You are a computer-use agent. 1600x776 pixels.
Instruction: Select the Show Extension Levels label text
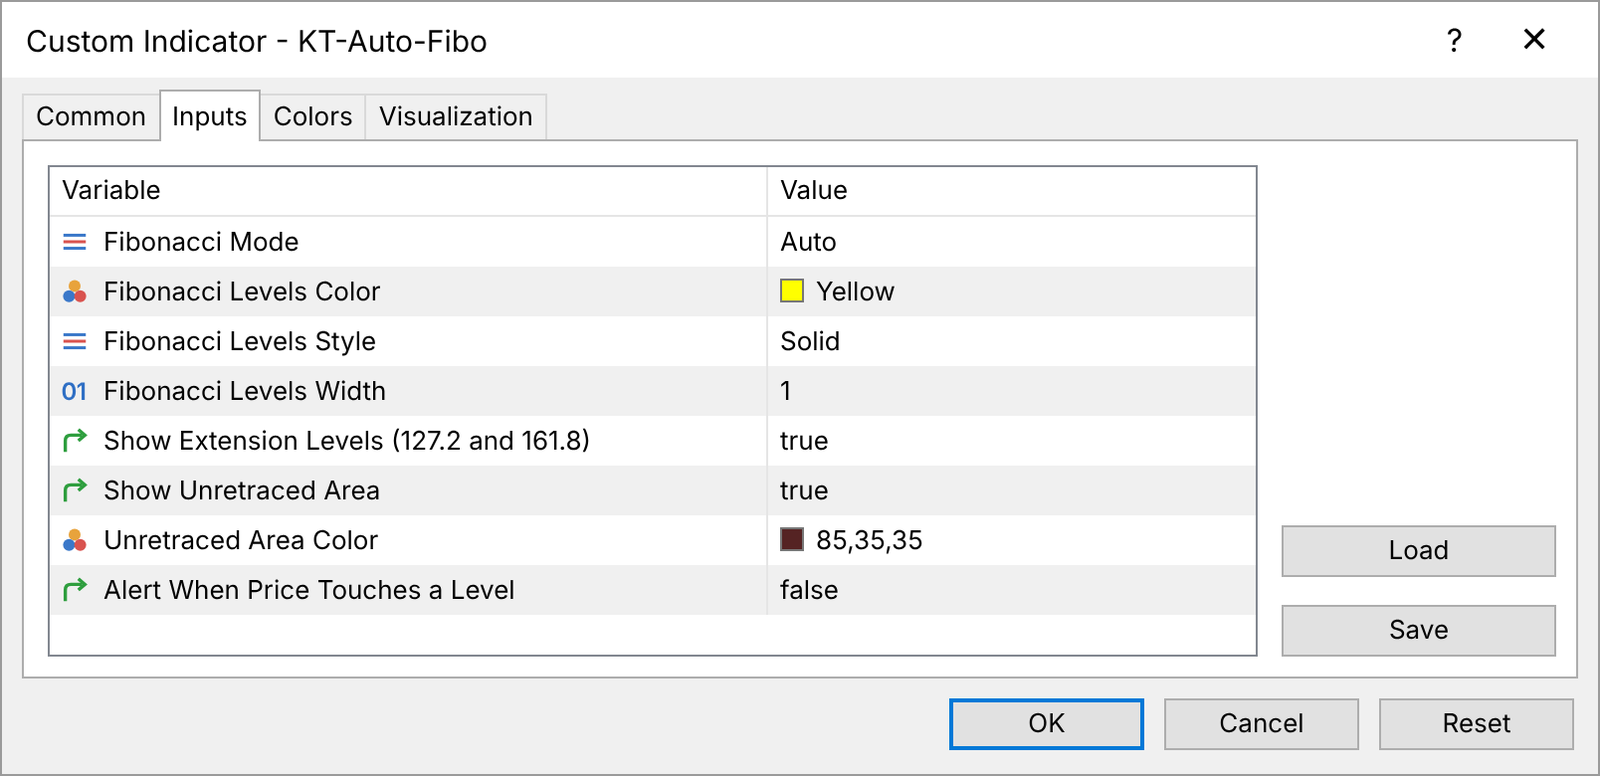point(347,441)
